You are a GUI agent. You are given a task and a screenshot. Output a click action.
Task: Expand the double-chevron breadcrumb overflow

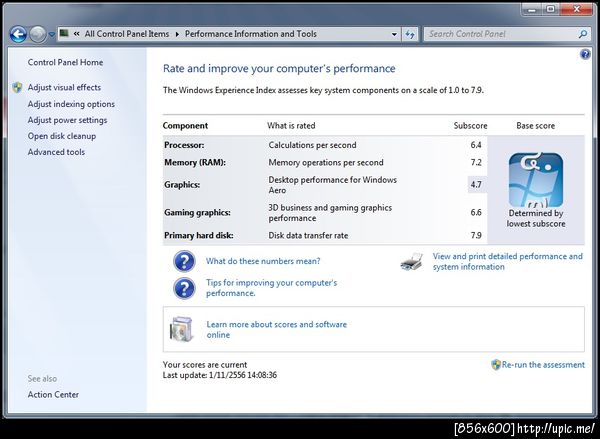click(x=77, y=34)
